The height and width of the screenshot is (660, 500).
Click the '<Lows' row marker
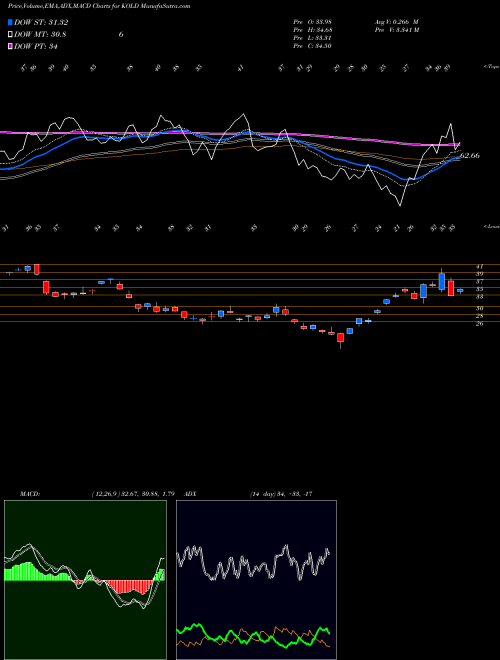tap(491, 226)
